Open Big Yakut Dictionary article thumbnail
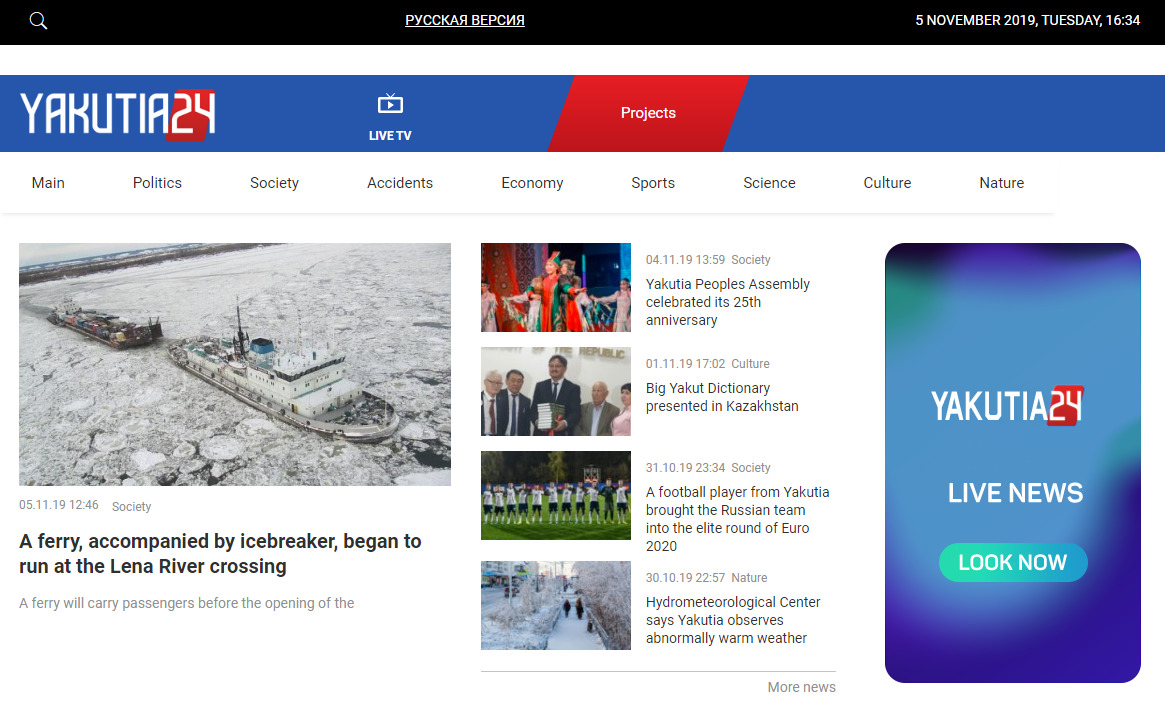1165x703 pixels. pyautogui.click(x=556, y=391)
